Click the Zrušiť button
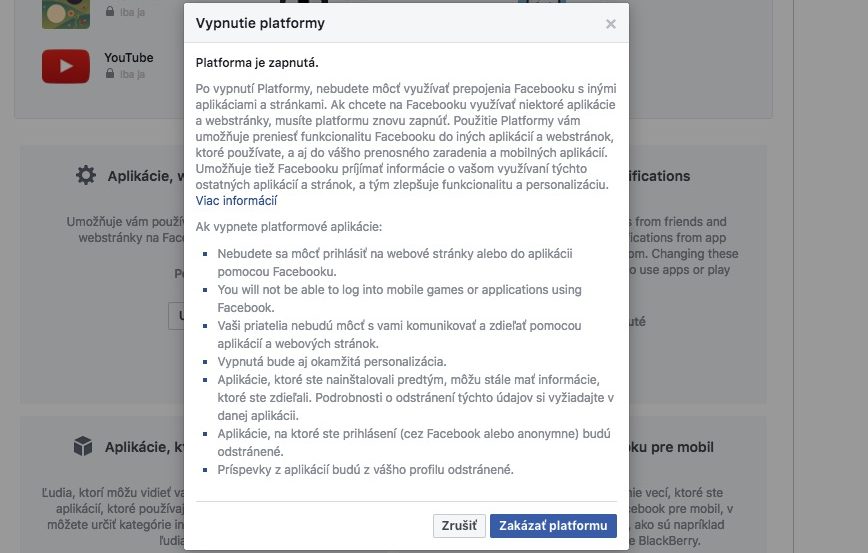 coord(459,525)
